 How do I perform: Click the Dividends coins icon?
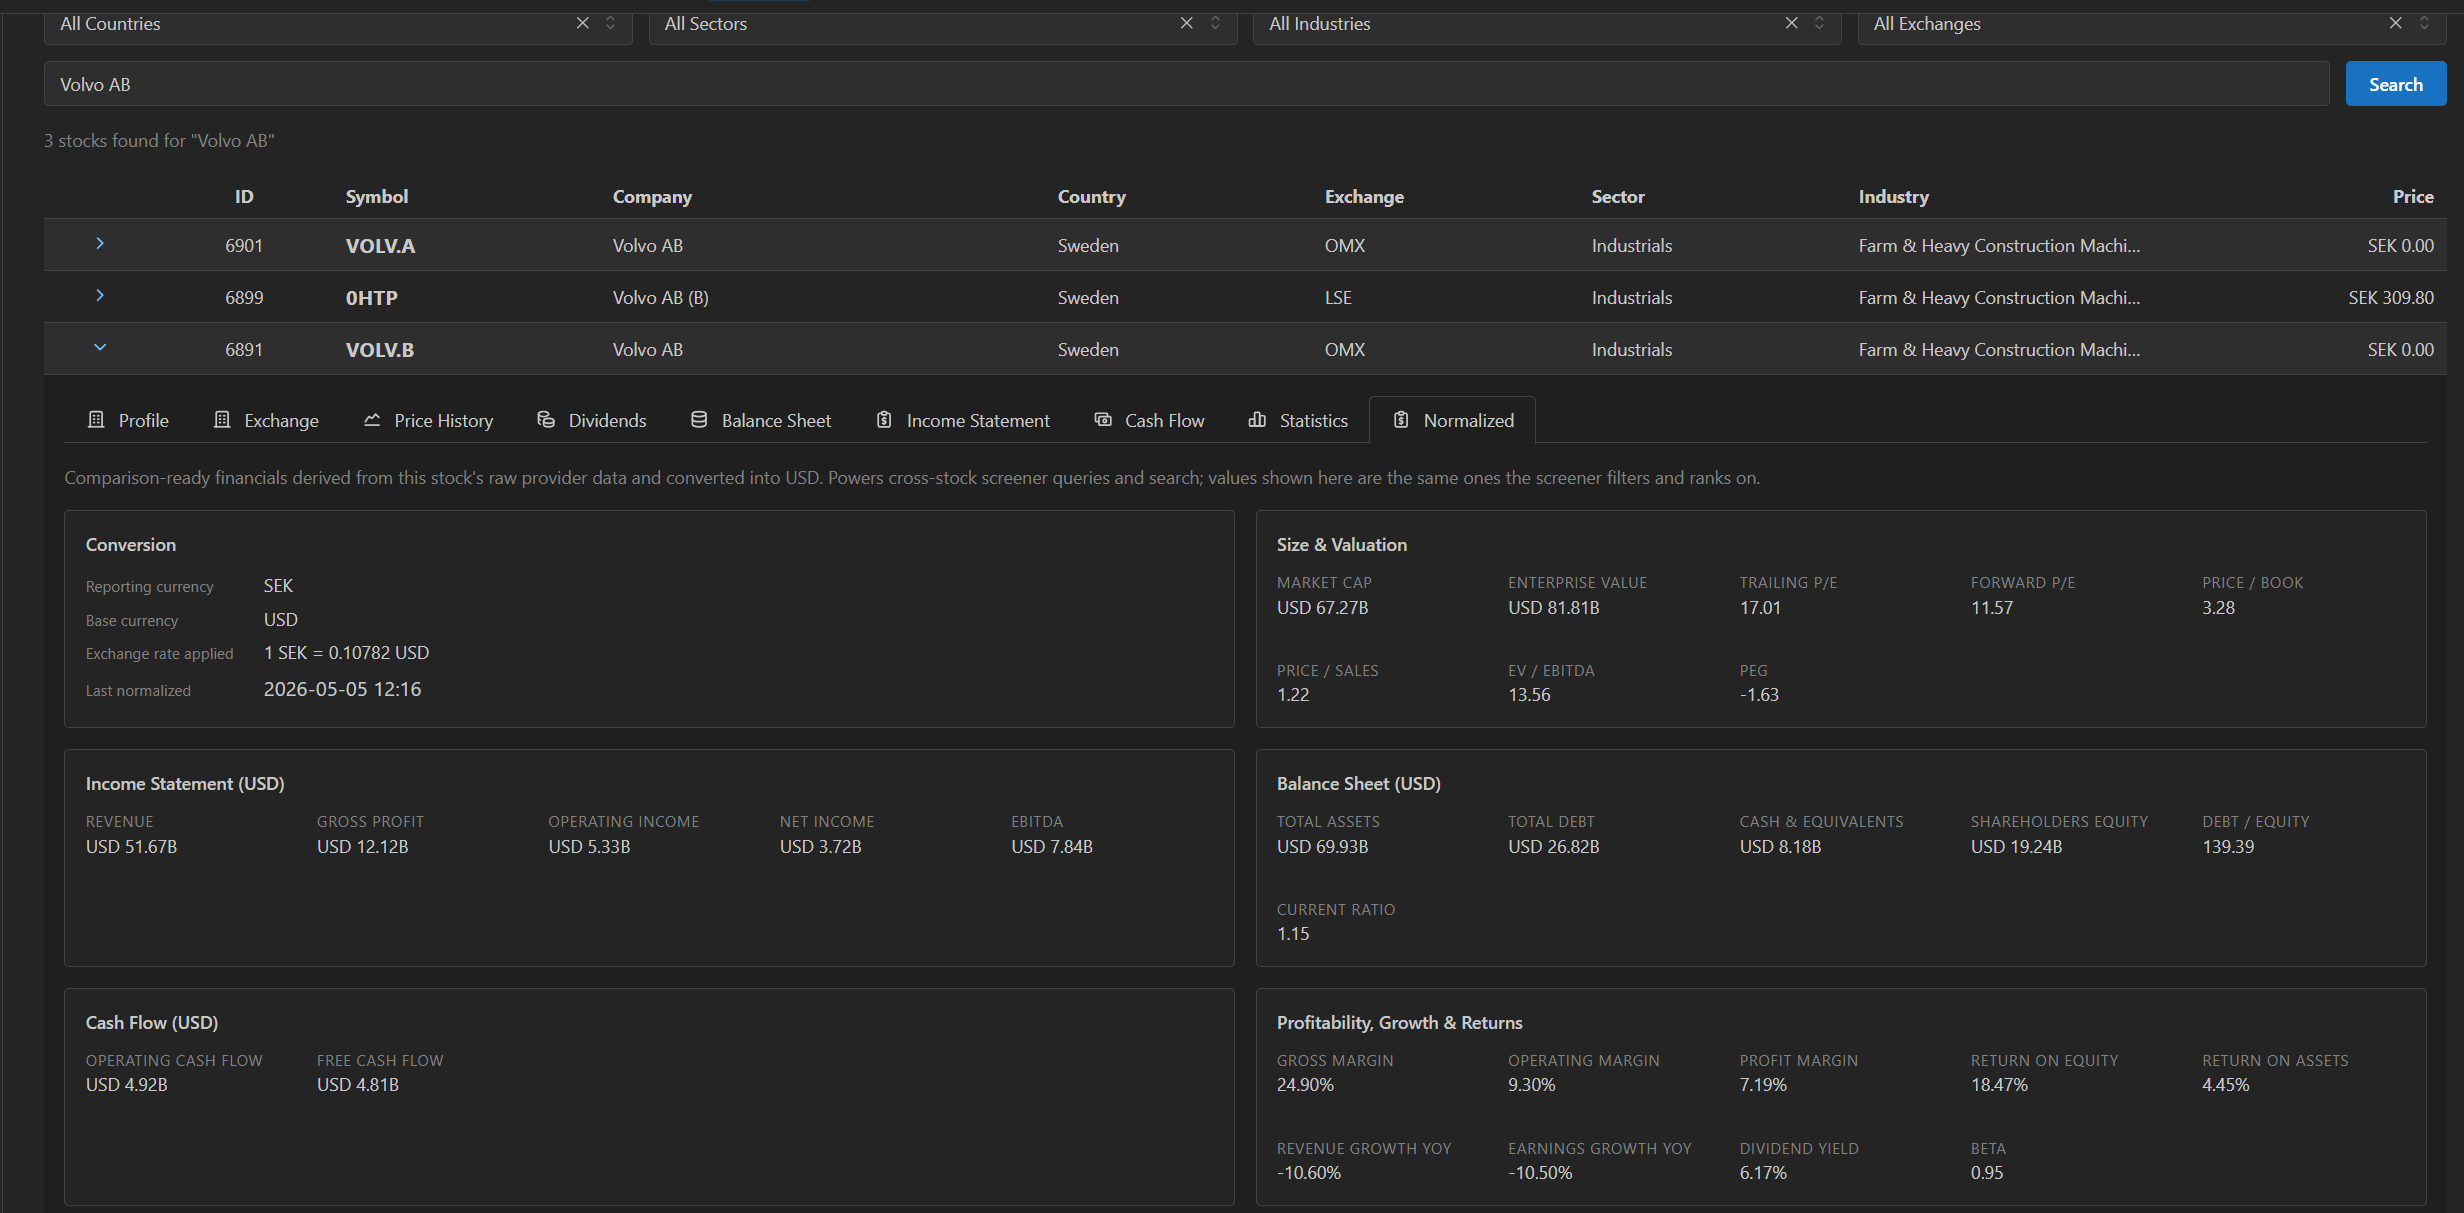546,420
